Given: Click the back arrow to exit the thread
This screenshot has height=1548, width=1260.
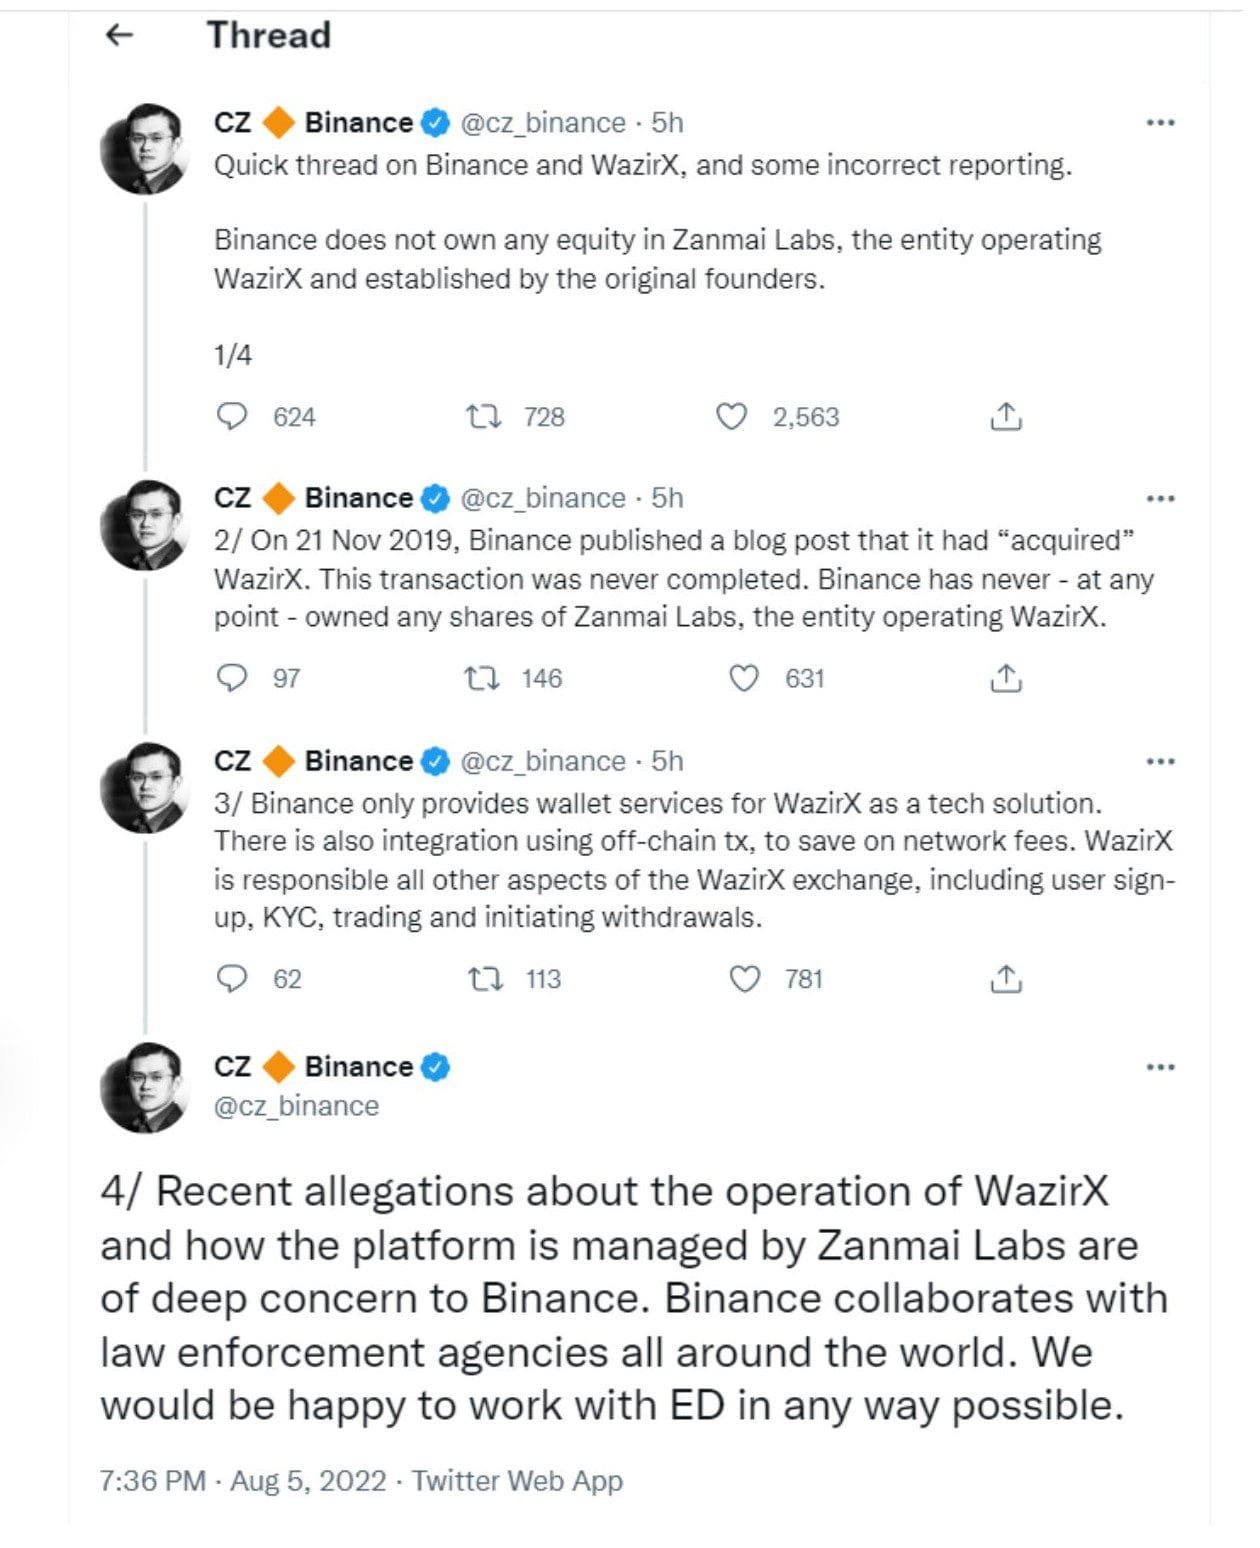Looking at the screenshot, I should (x=120, y=35).
